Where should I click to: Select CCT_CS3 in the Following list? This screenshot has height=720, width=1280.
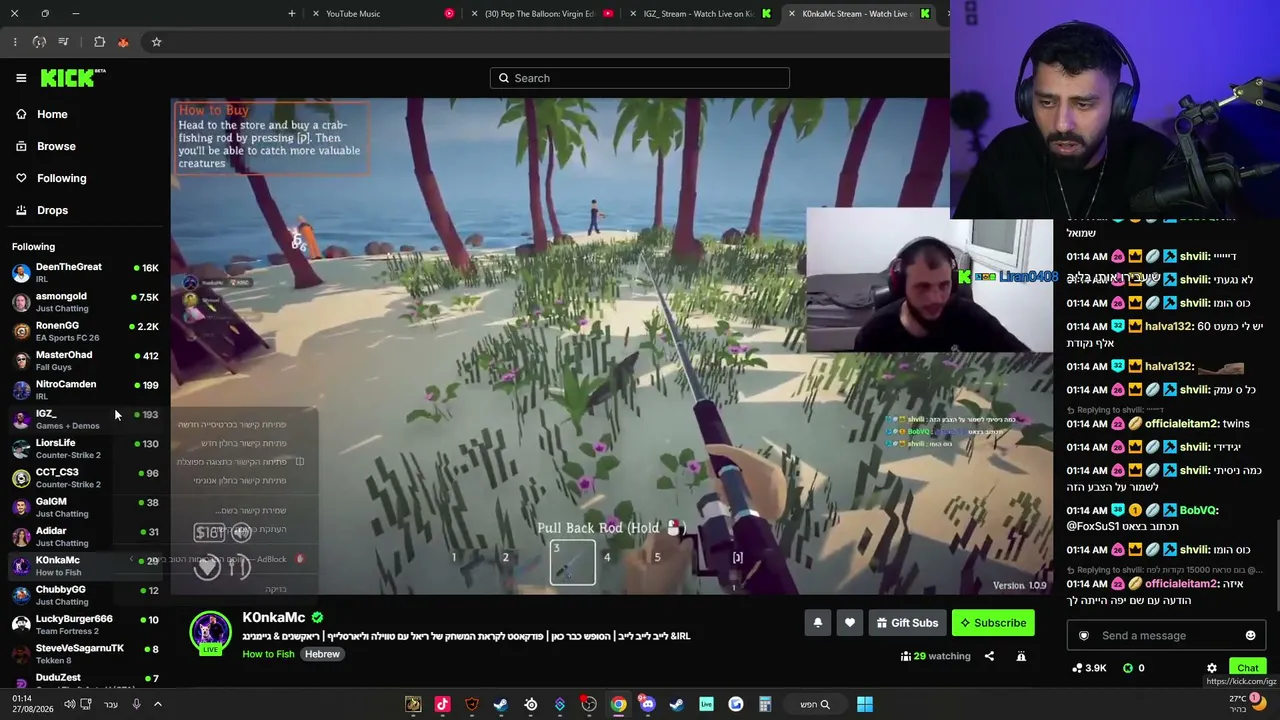click(85, 477)
